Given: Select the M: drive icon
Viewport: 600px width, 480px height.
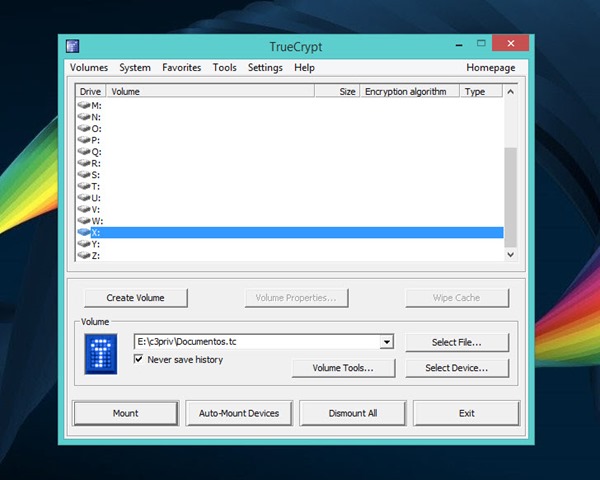Looking at the screenshot, I should click(84, 105).
